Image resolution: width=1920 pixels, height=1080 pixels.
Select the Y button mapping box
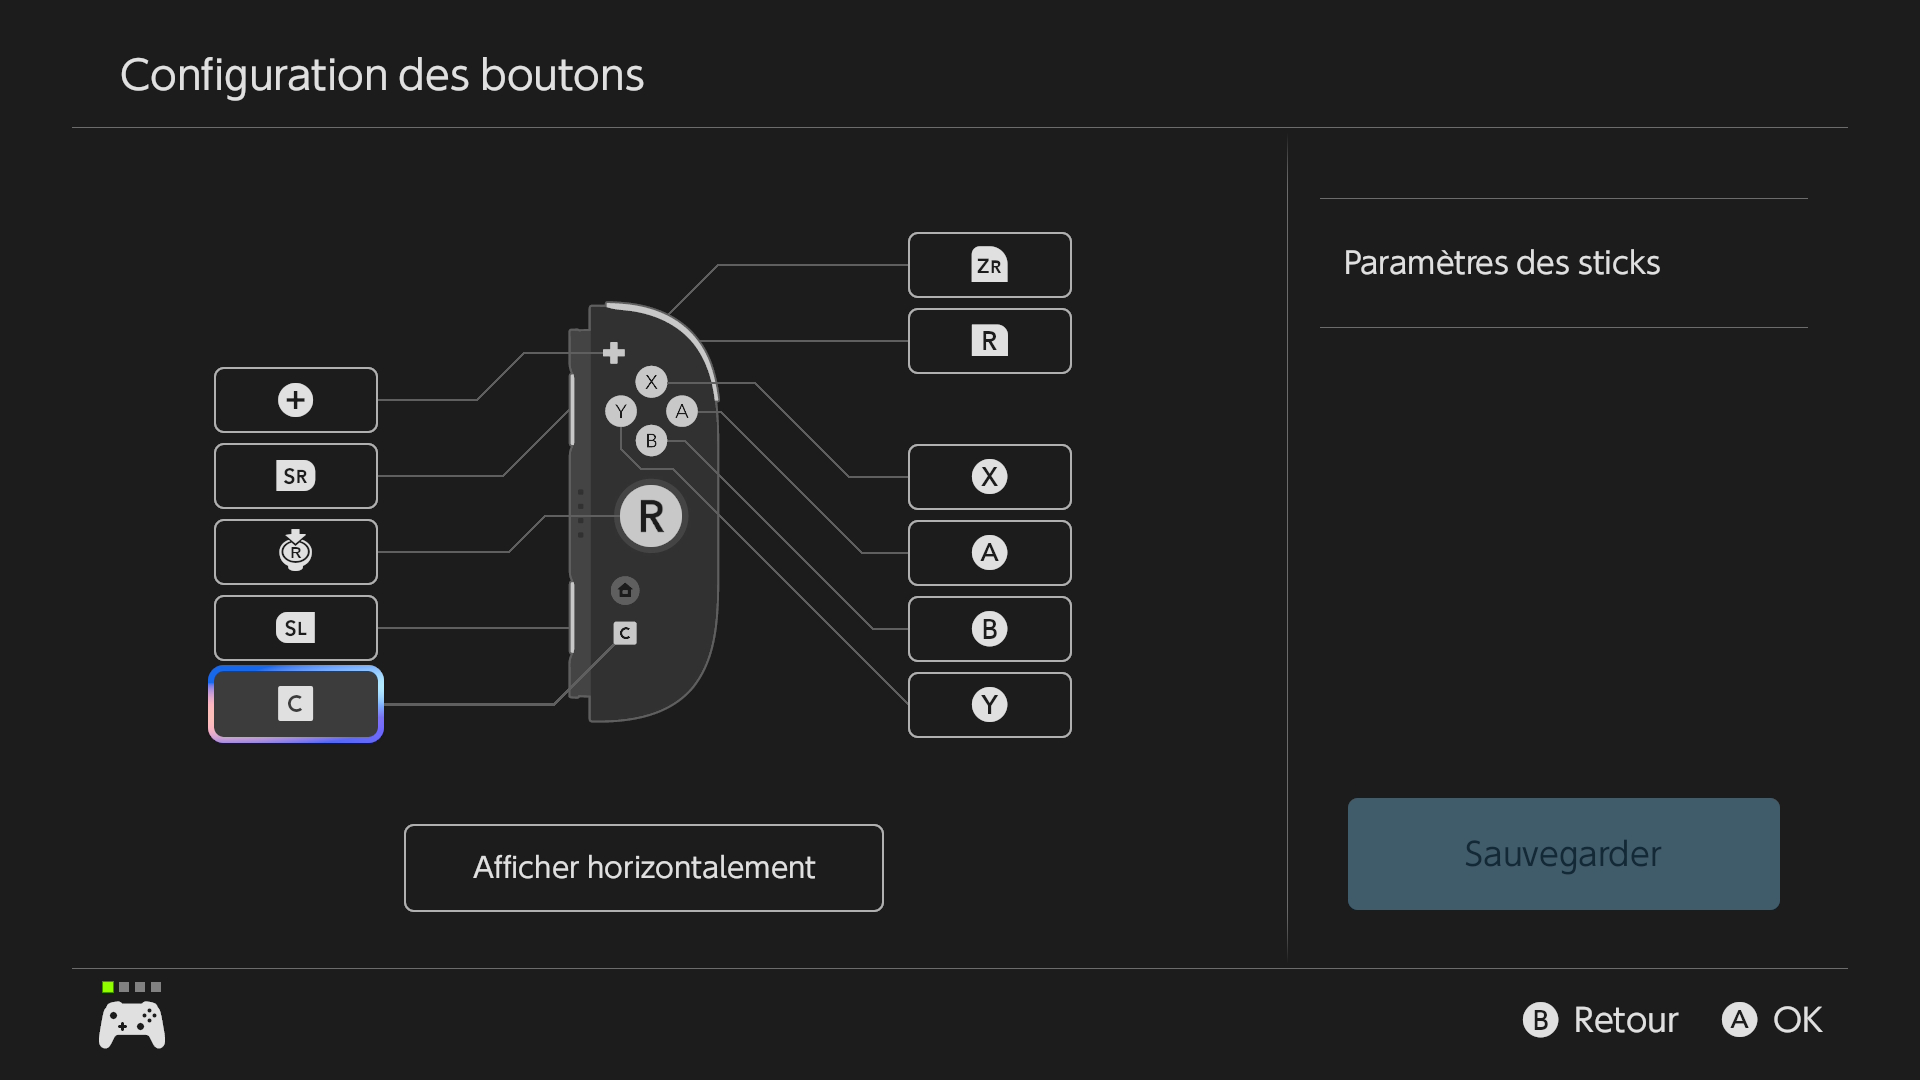pyautogui.click(x=989, y=705)
